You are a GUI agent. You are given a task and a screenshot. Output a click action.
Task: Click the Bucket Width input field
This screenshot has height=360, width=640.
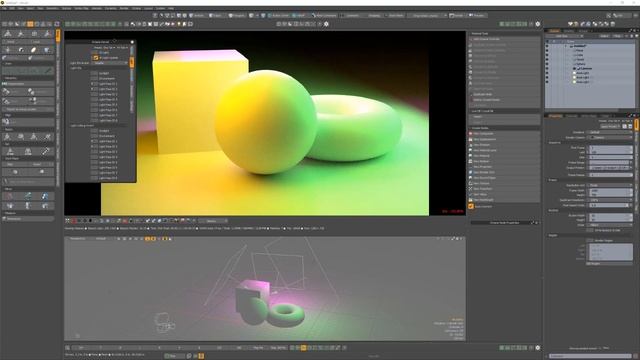click(610, 215)
